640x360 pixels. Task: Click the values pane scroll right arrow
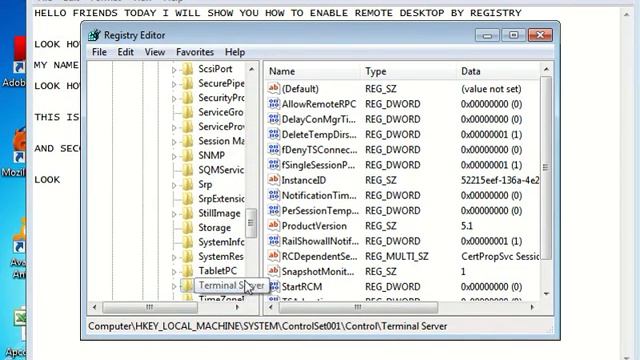(532, 307)
